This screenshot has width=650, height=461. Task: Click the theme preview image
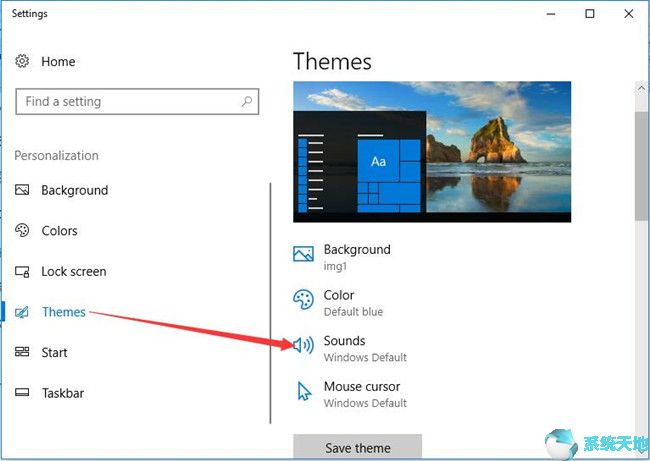pos(432,151)
